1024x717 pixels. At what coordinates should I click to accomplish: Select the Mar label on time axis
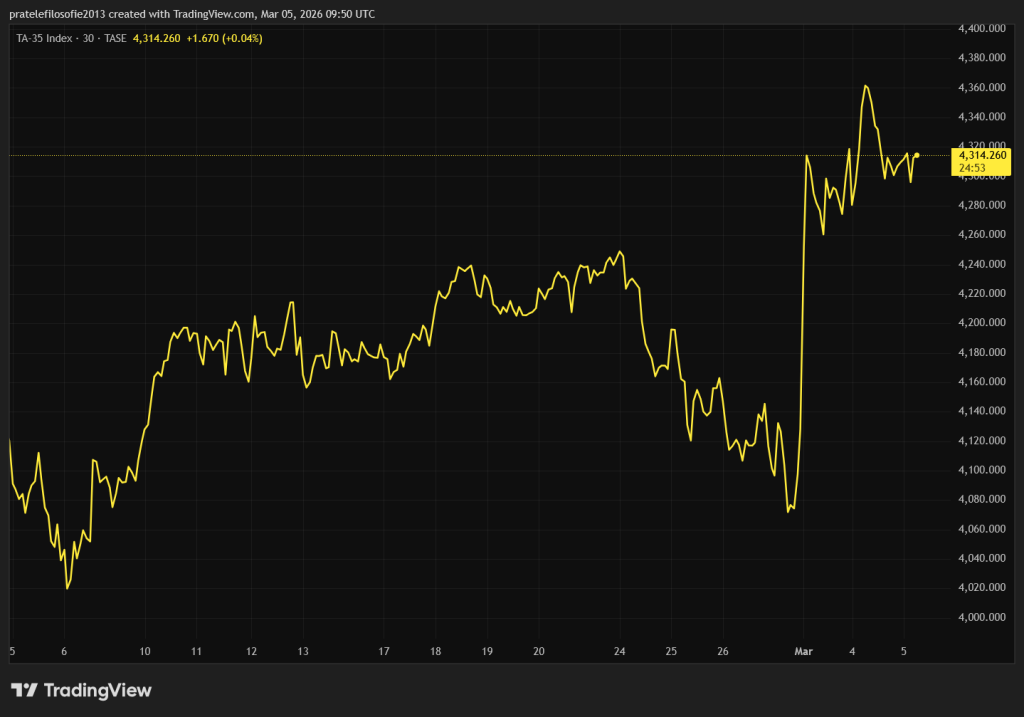802,651
